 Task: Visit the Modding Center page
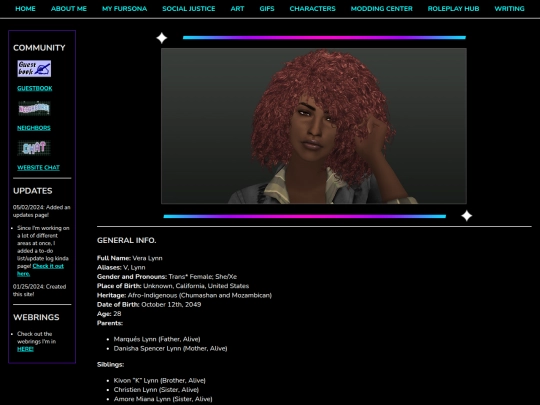[382, 9]
